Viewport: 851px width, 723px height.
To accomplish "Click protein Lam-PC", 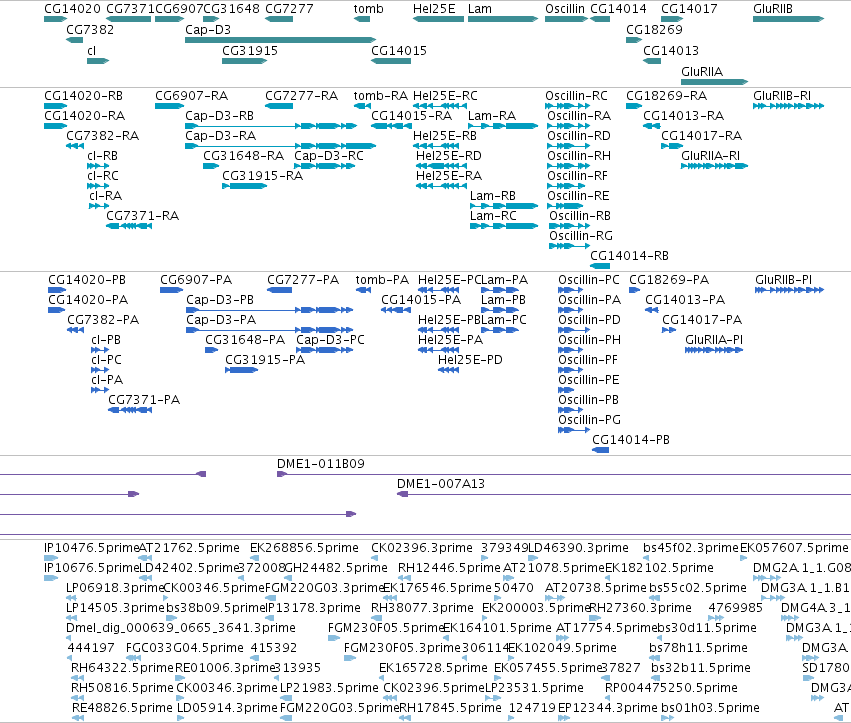I will [504, 320].
